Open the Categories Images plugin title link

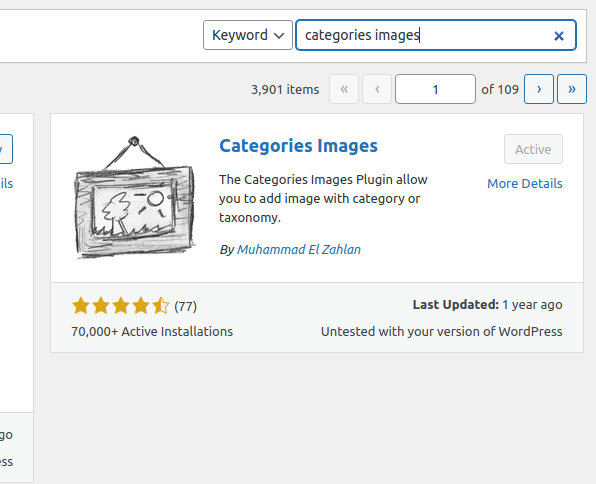(298, 146)
